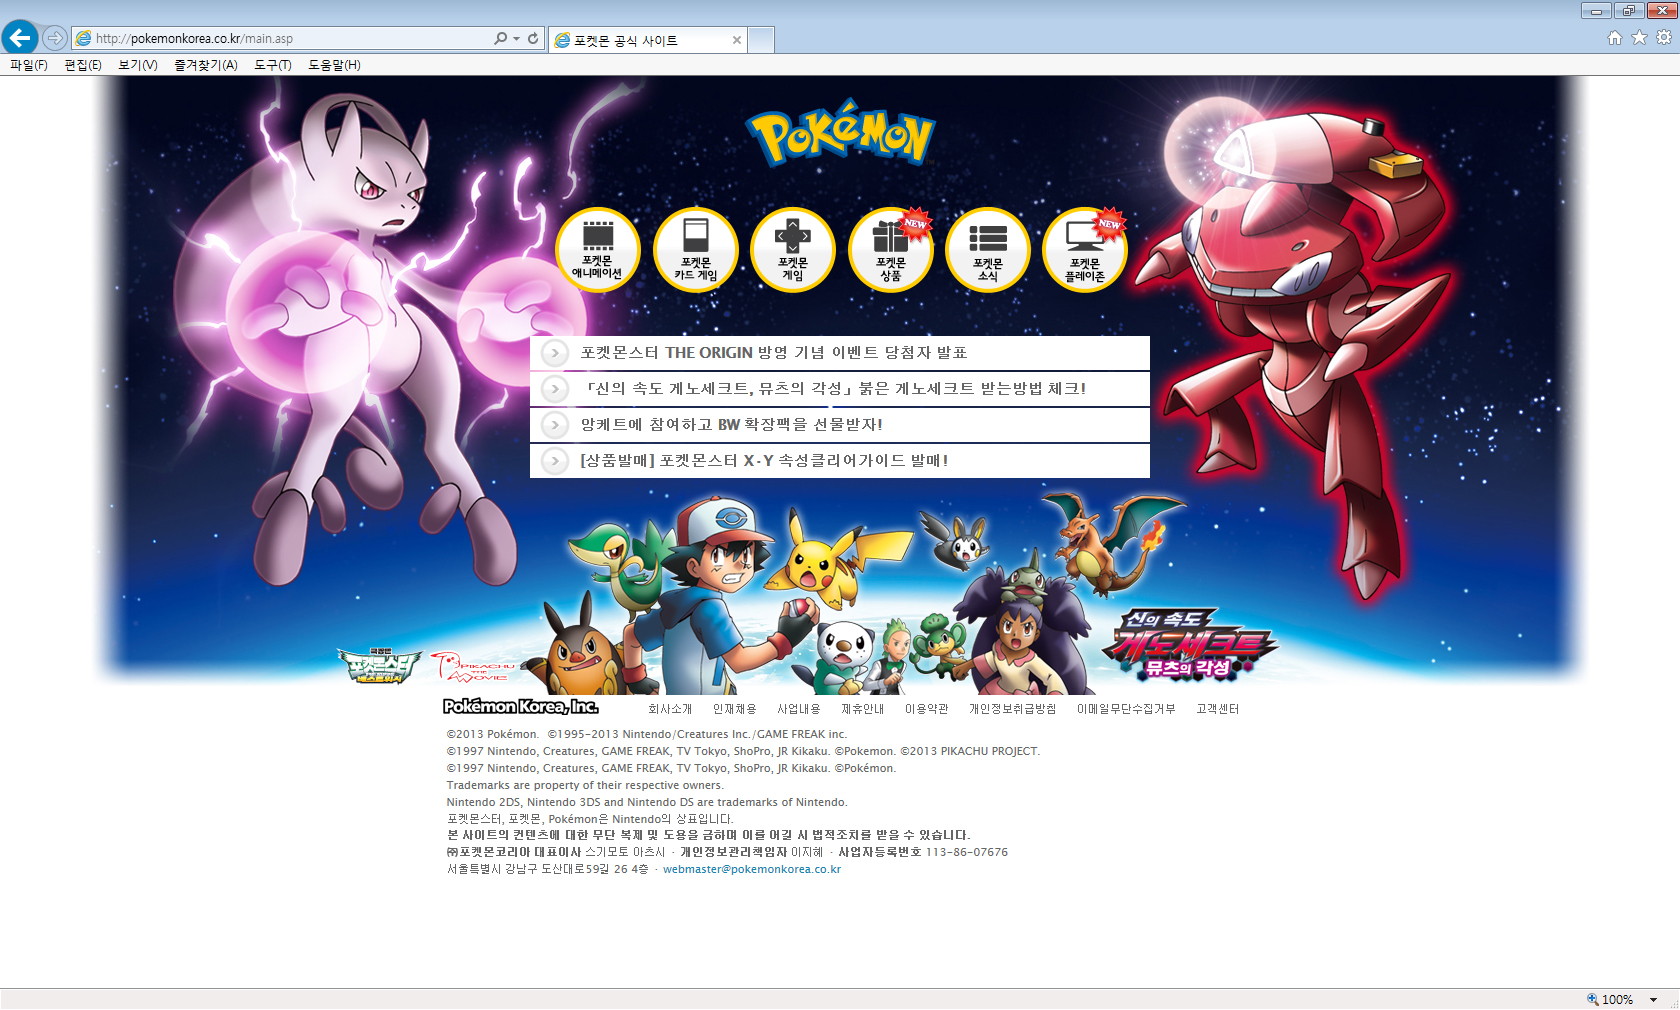Open the 회사소개 footer link
The height and width of the screenshot is (1010, 1680).
(x=670, y=709)
